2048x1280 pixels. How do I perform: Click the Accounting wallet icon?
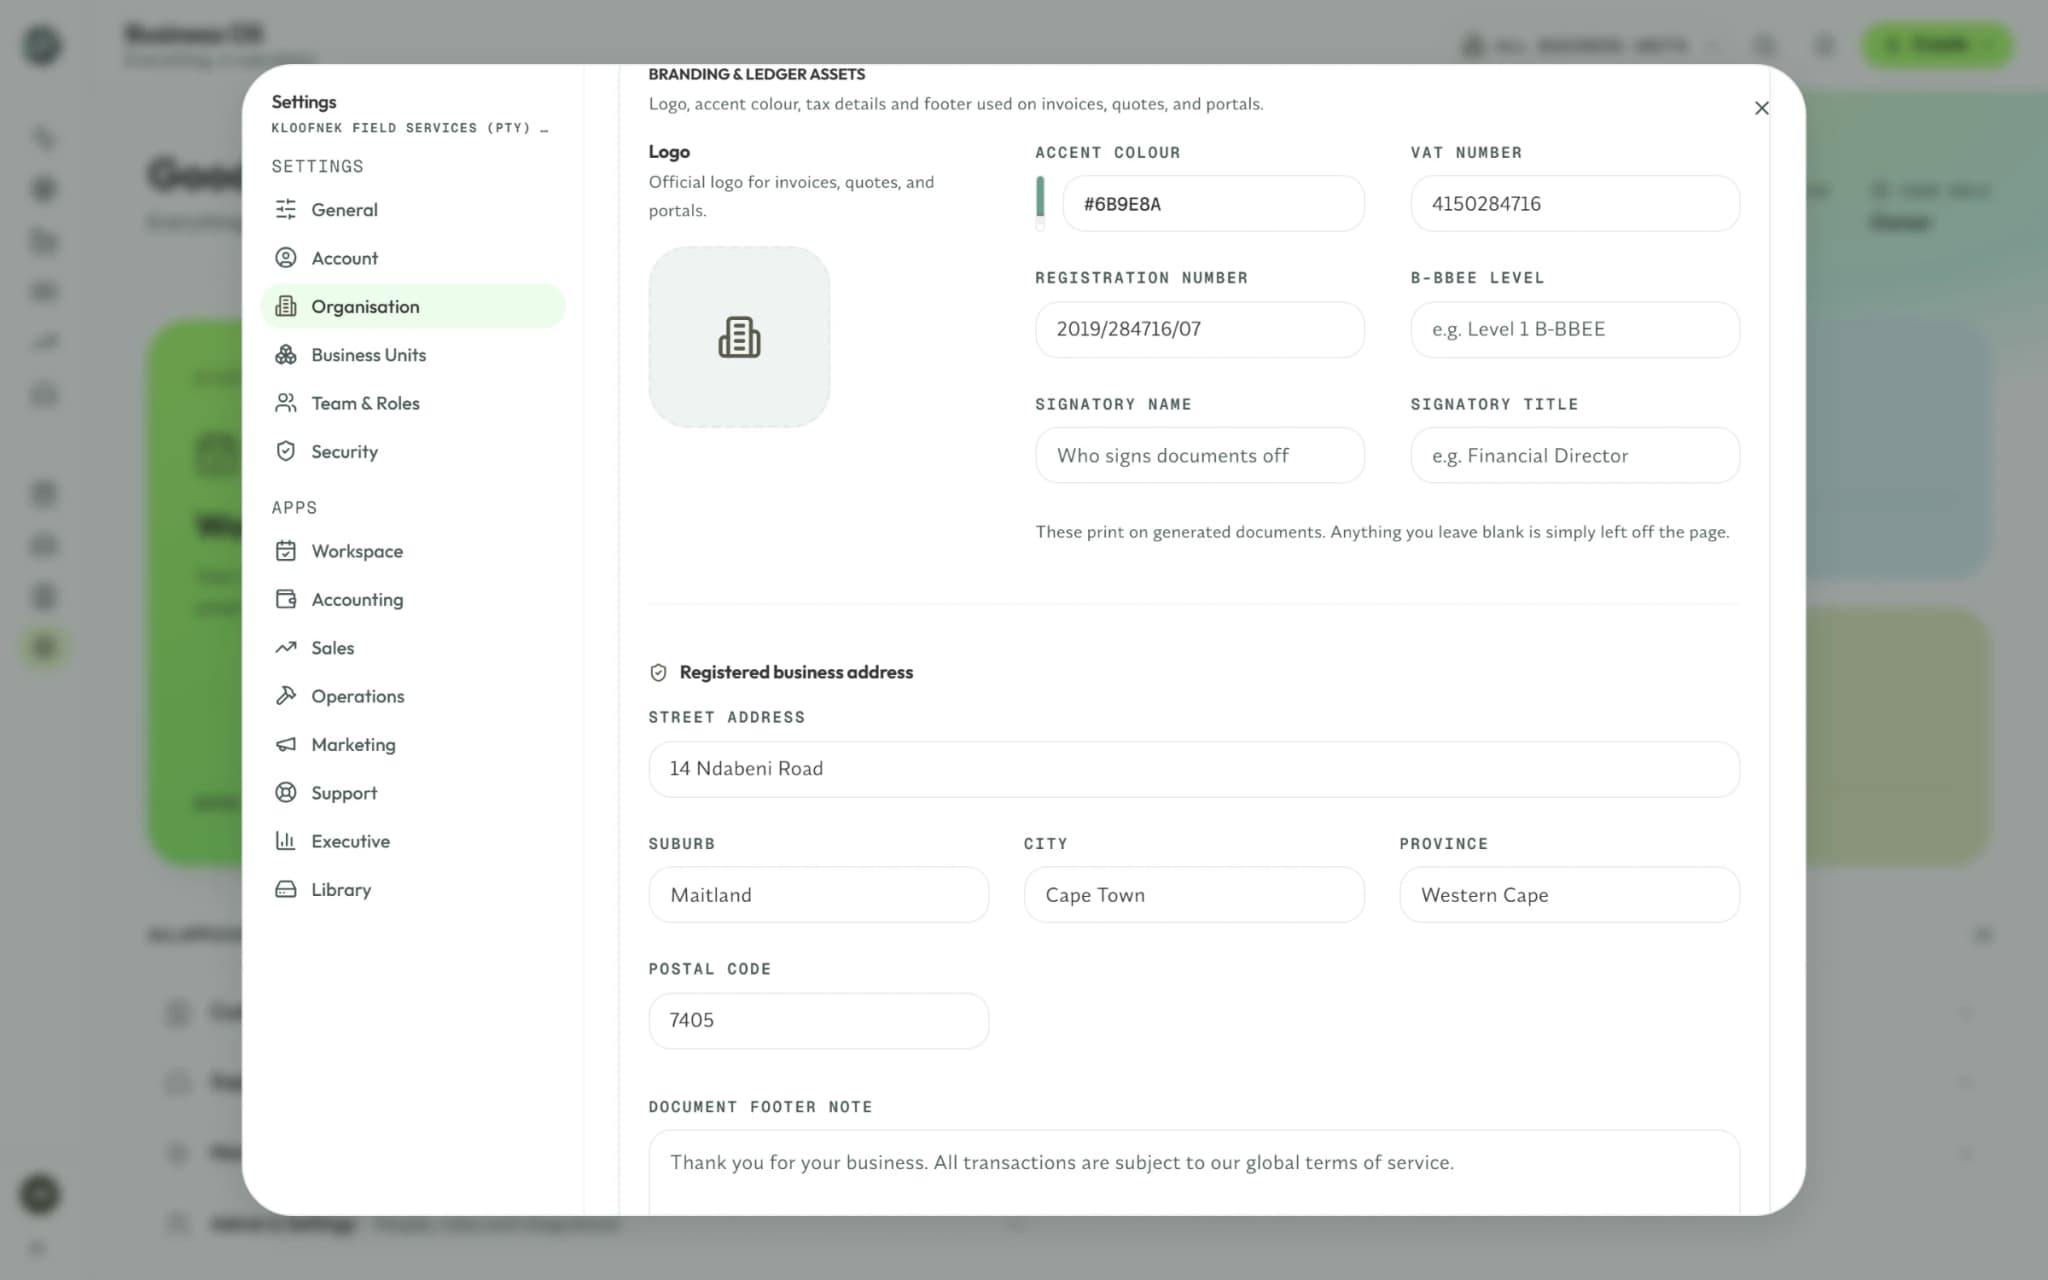[286, 599]
